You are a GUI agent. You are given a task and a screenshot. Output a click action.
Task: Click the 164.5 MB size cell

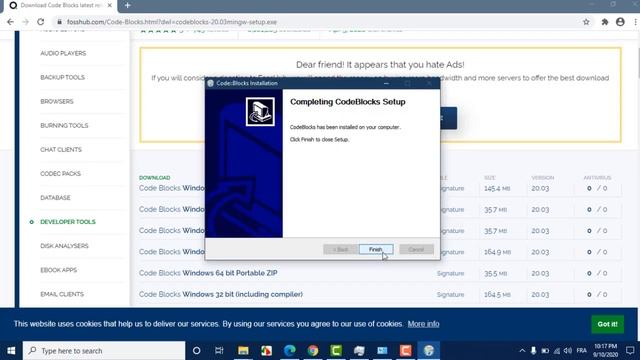[x=497, y=295]
